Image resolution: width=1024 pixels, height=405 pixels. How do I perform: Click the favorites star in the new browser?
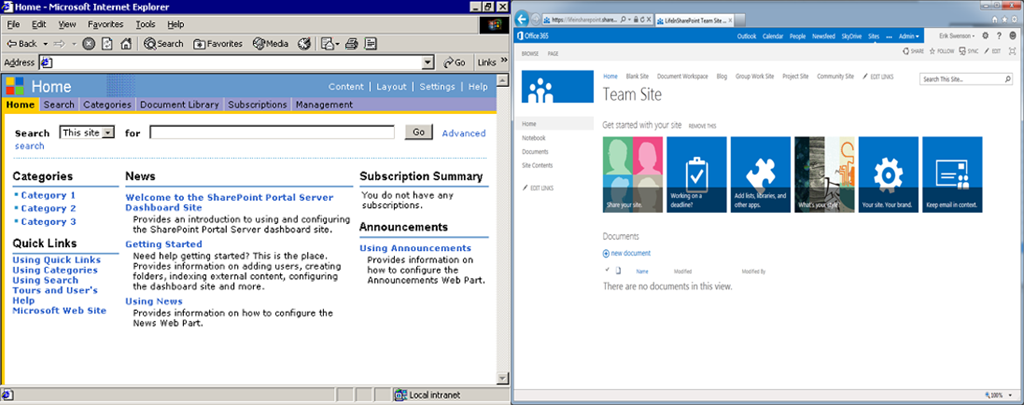click(x=1004, y=20)
